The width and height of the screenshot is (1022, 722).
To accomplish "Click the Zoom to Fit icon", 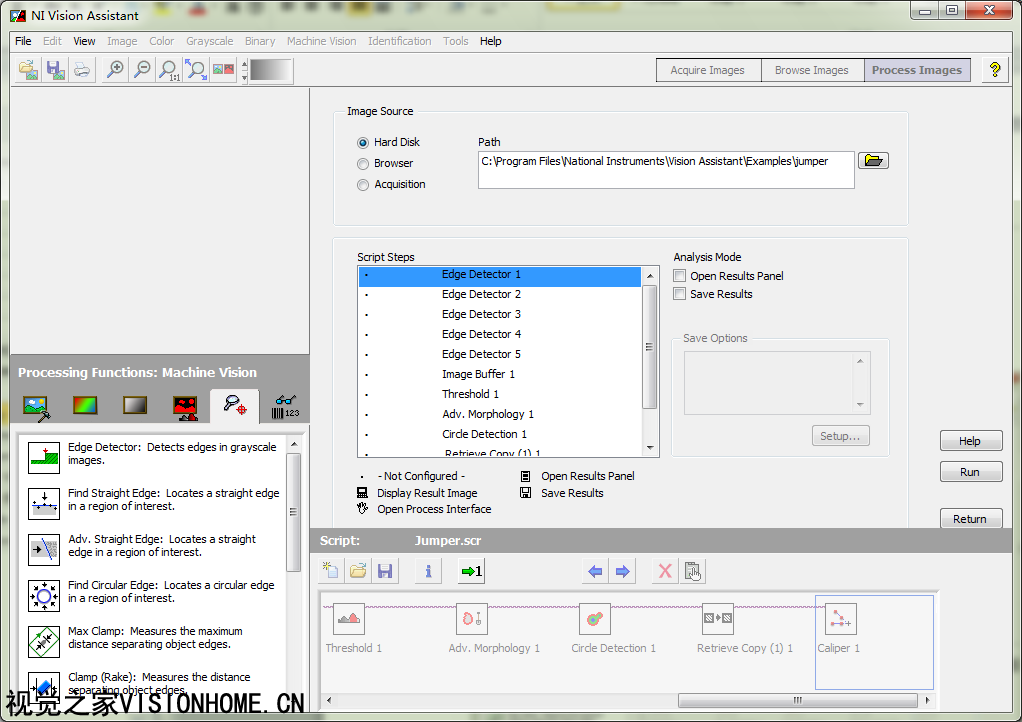I will point(196,69).
